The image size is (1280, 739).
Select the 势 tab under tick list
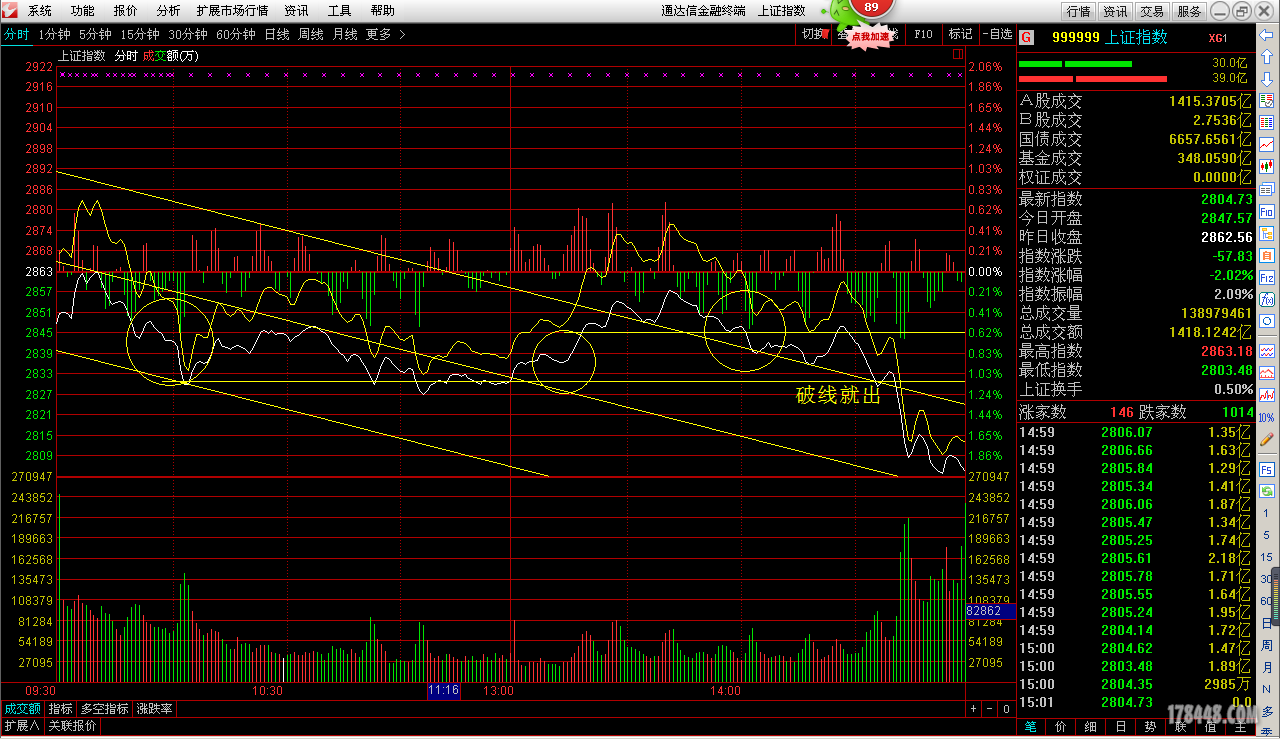(x=1151, y=727)
